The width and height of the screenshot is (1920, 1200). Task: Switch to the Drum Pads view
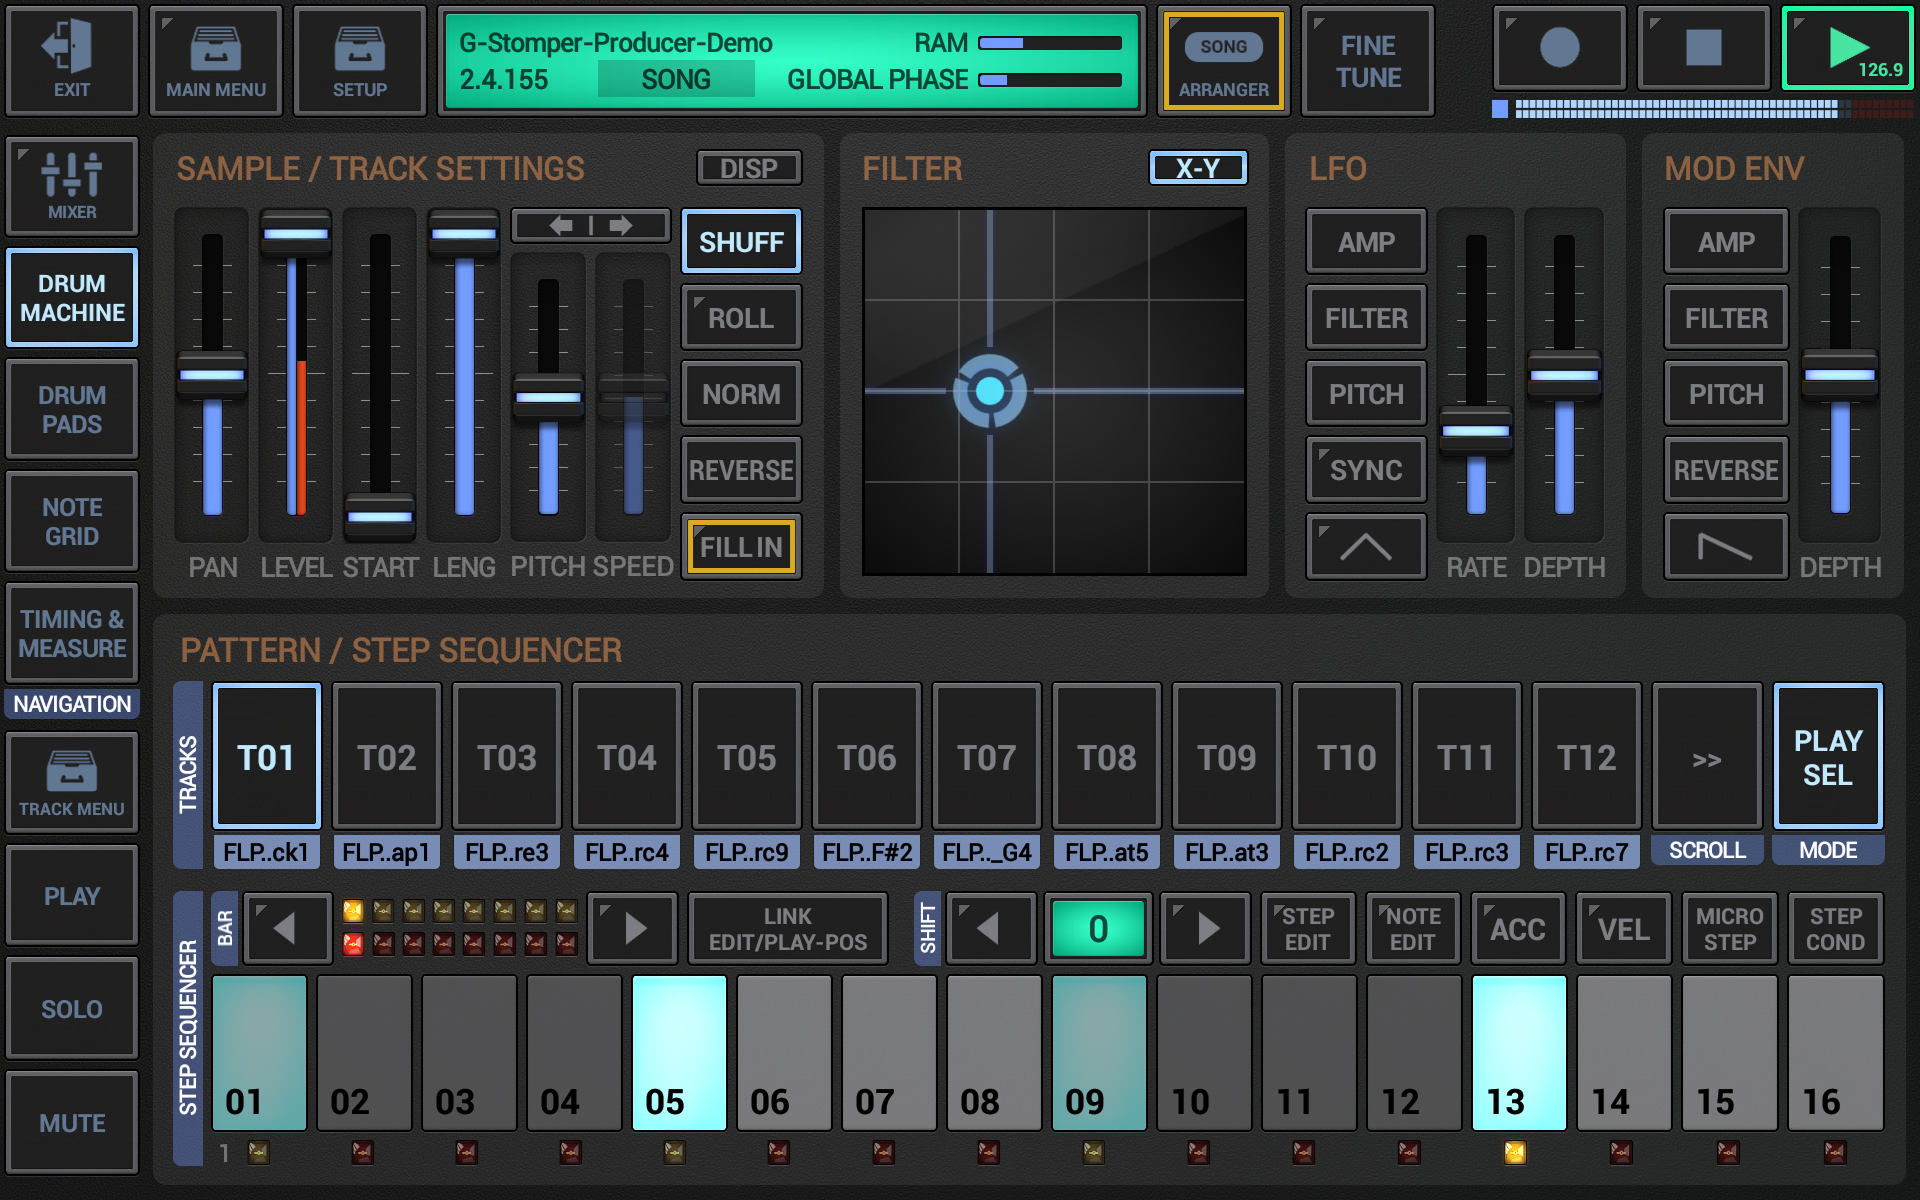point(71,409)
